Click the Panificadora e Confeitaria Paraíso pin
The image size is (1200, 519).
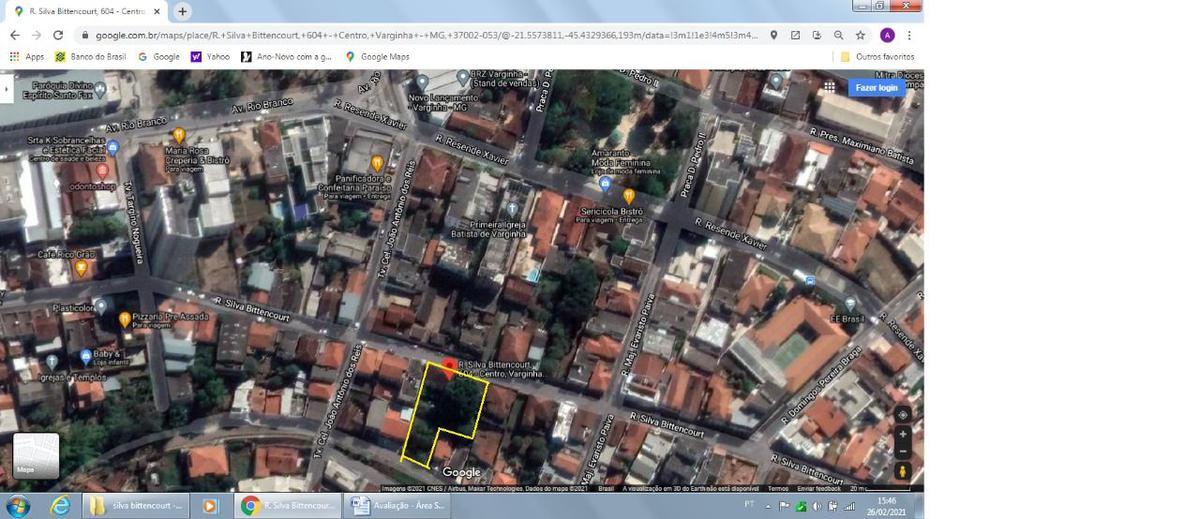pos(377,163)
